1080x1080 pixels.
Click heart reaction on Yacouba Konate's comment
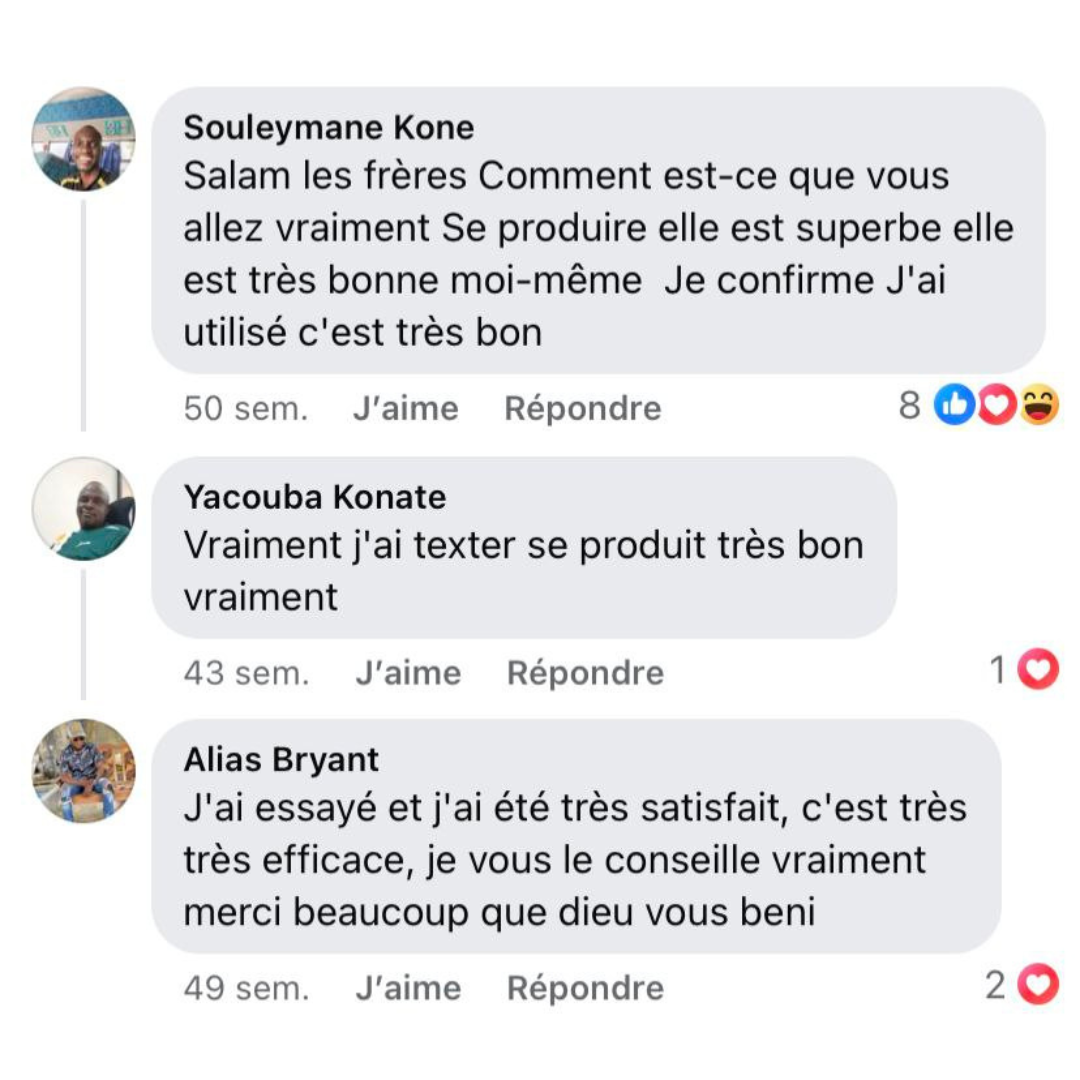pos(1038,671)
